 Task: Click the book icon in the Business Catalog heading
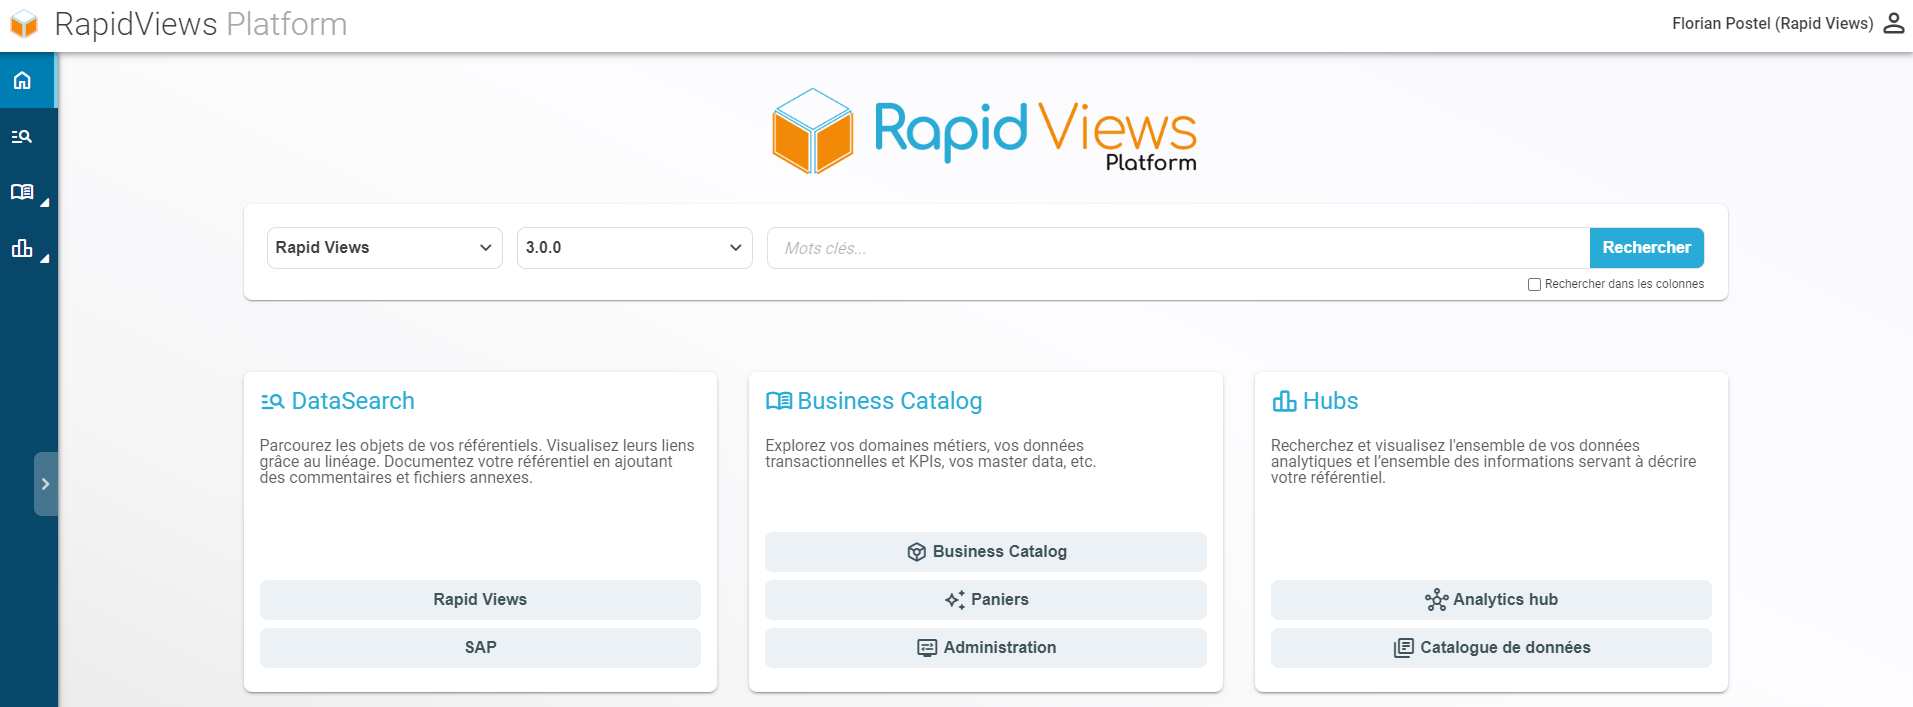pyautogui.click(x=779, y=401)
